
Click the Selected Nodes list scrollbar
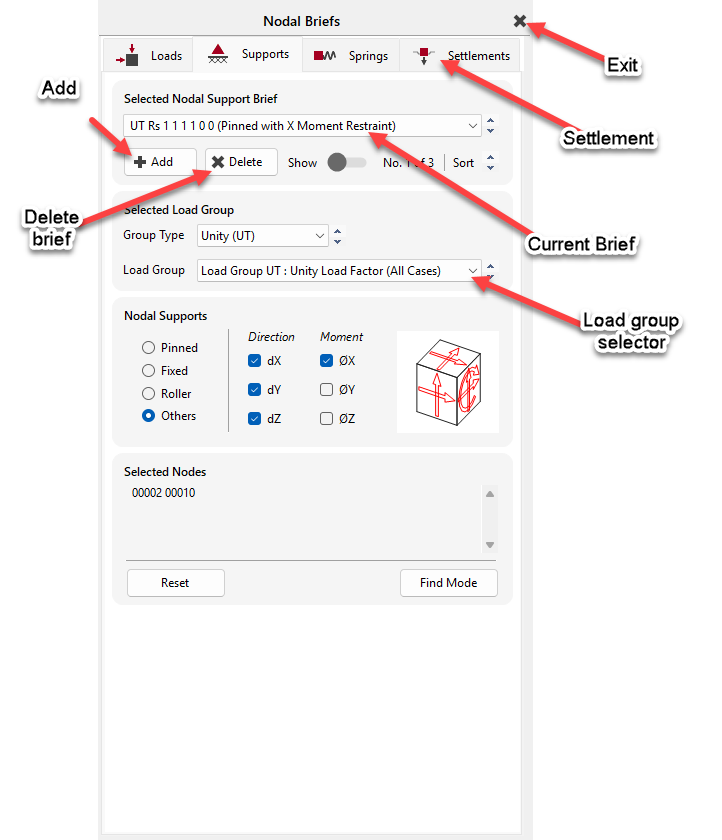[x=490, y=519]
